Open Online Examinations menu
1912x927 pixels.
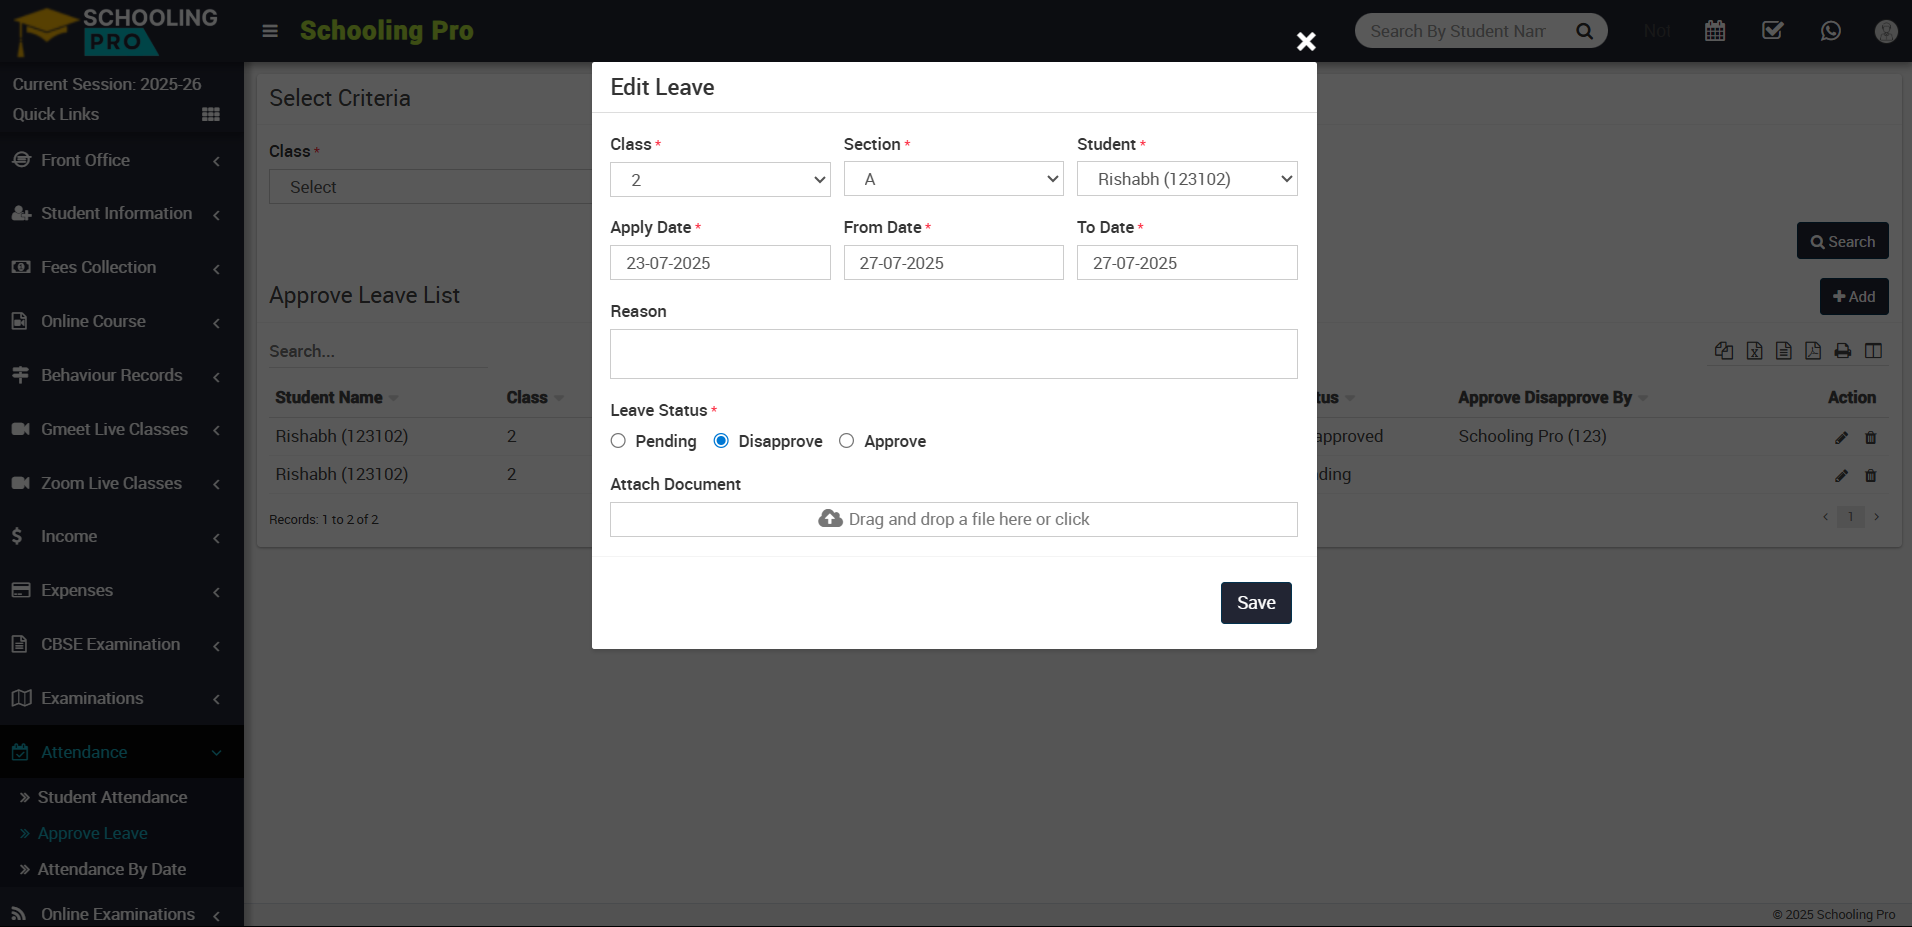coord(122,914)
